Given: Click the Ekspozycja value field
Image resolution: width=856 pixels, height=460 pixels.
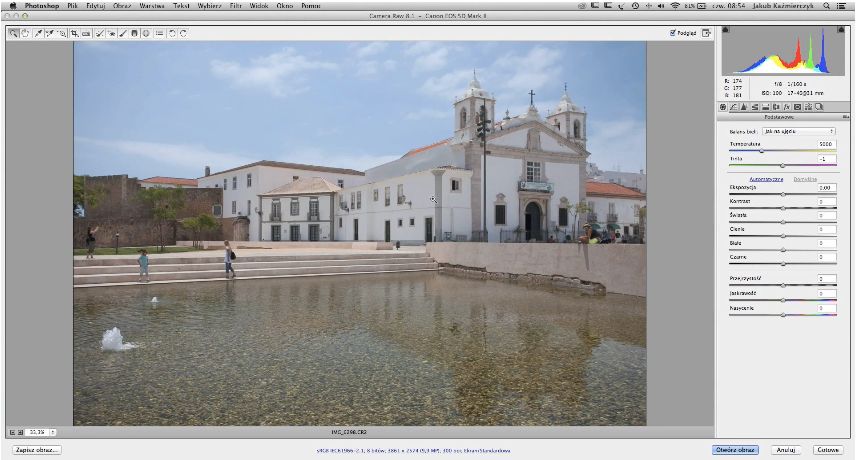Looking at the screenshot, I should tap(827, 188).
